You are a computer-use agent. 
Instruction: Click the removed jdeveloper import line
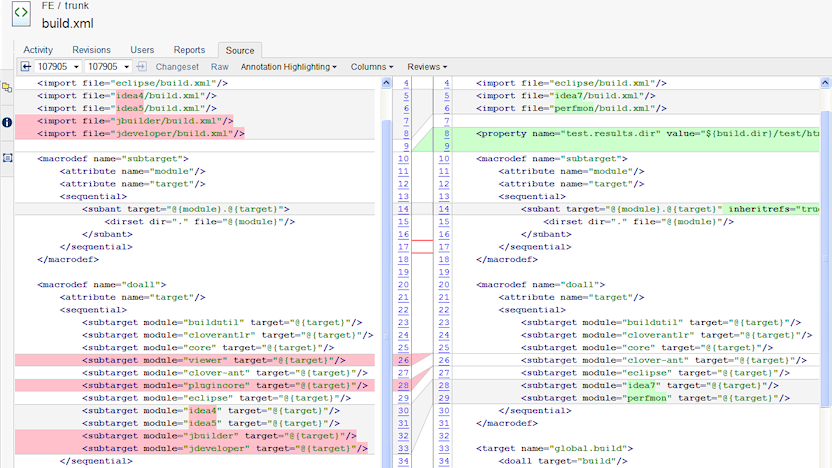pos(141,134)
